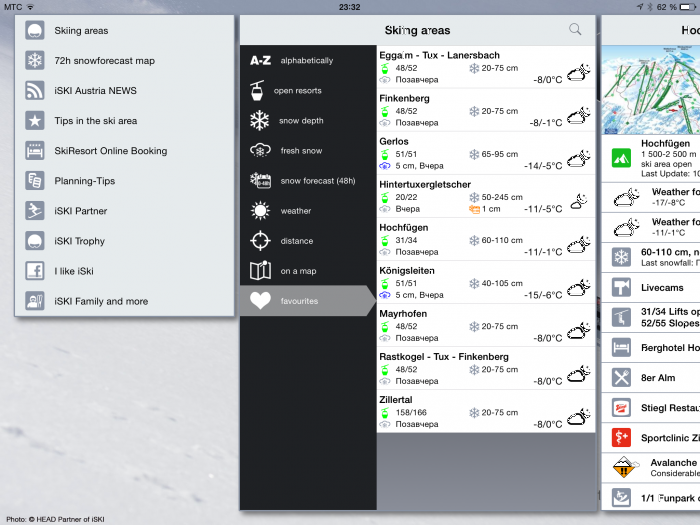The image size is (700, 525).
Task: Tap the Facebook icon for I like iSki
Action: (35, 271)
